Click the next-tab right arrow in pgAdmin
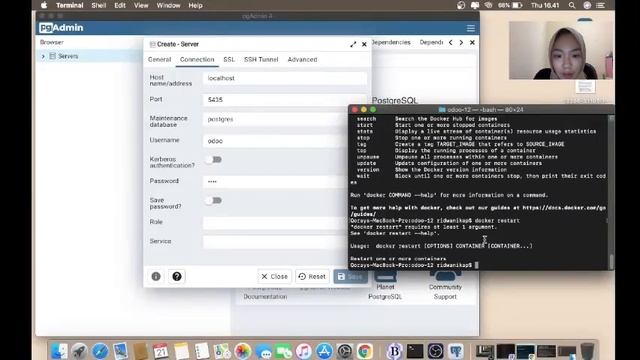The width and height of the screenshot is (640, 360). (x=461, y=42)
